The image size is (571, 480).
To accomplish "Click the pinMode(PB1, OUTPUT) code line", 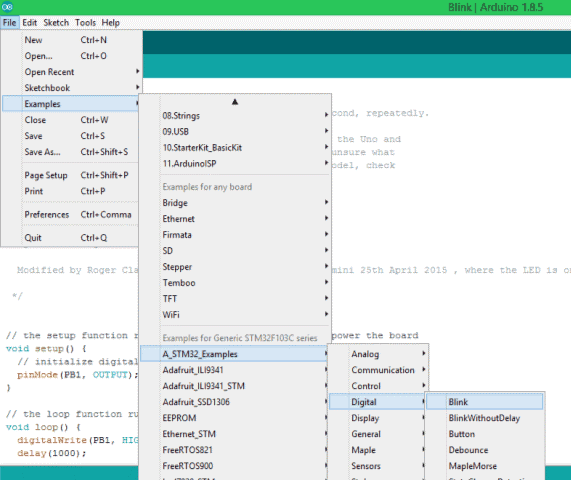I will [77, 375].
